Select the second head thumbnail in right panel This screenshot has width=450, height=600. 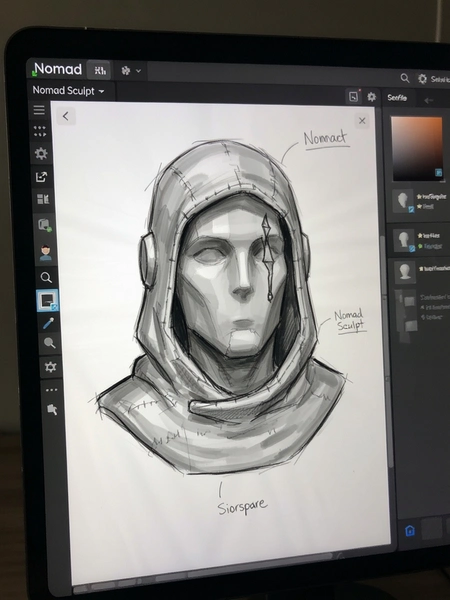(404, 240)
